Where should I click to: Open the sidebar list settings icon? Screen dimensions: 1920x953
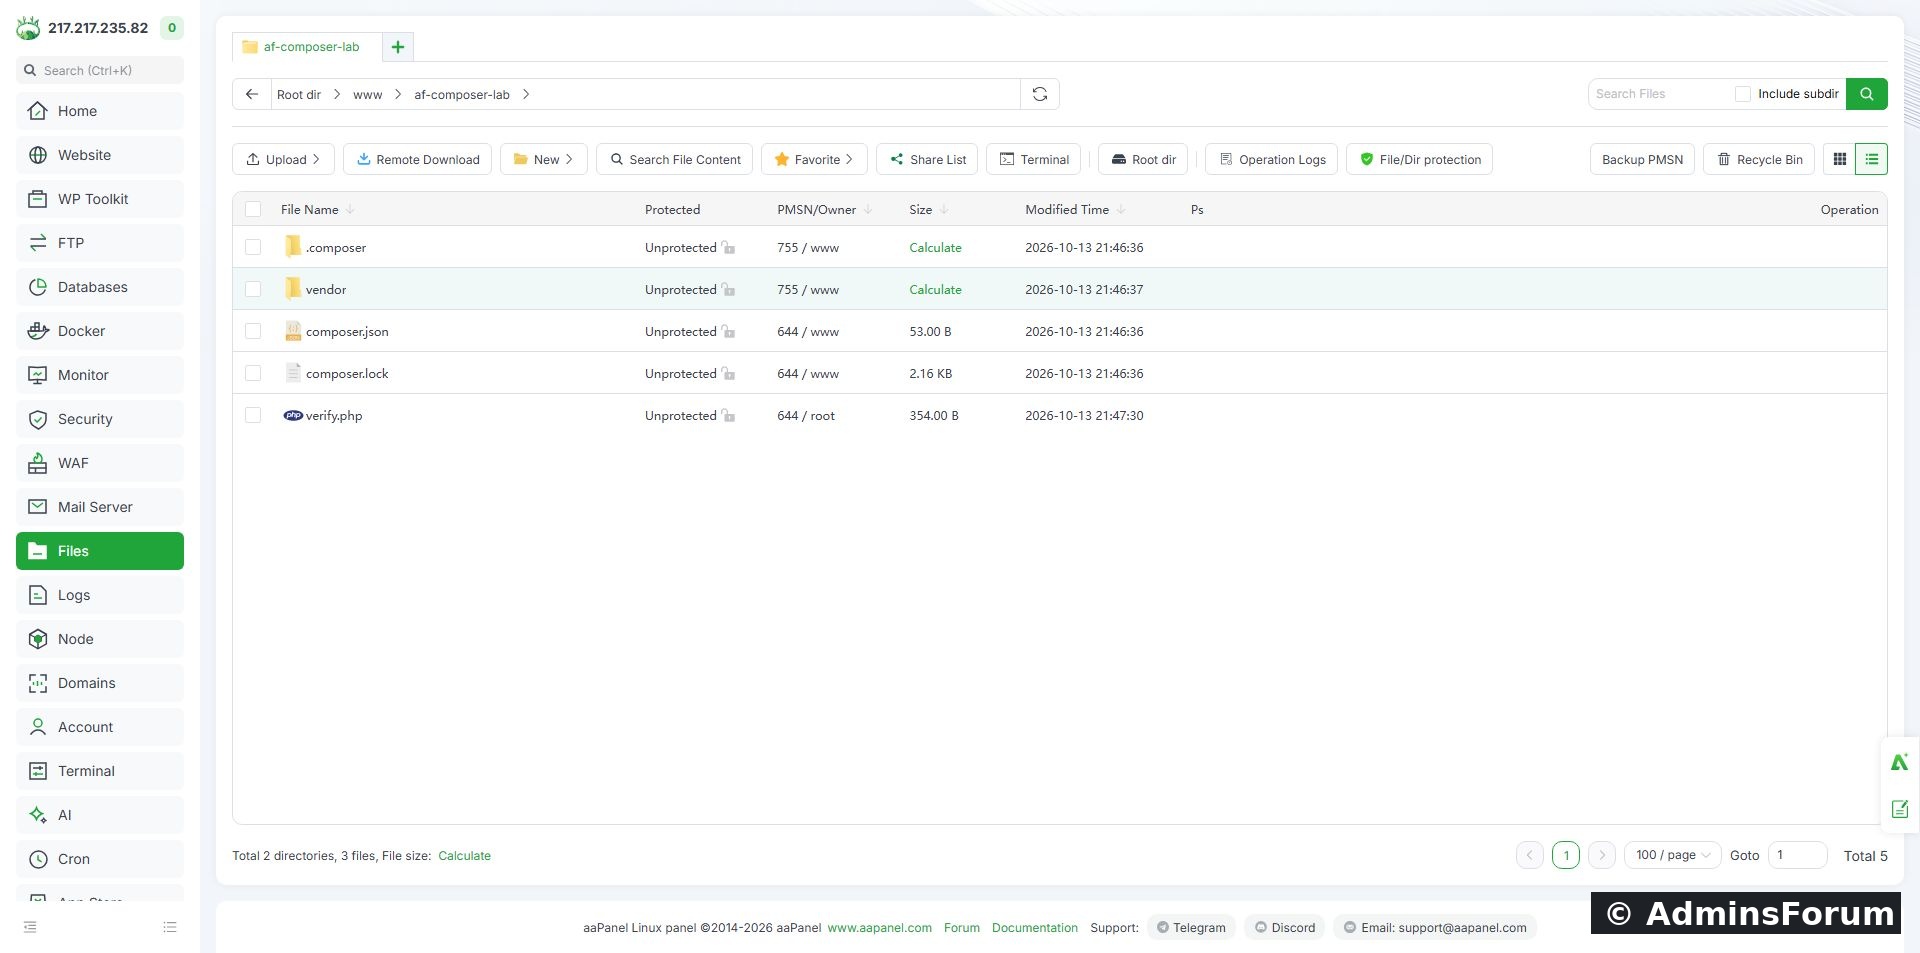170,927
